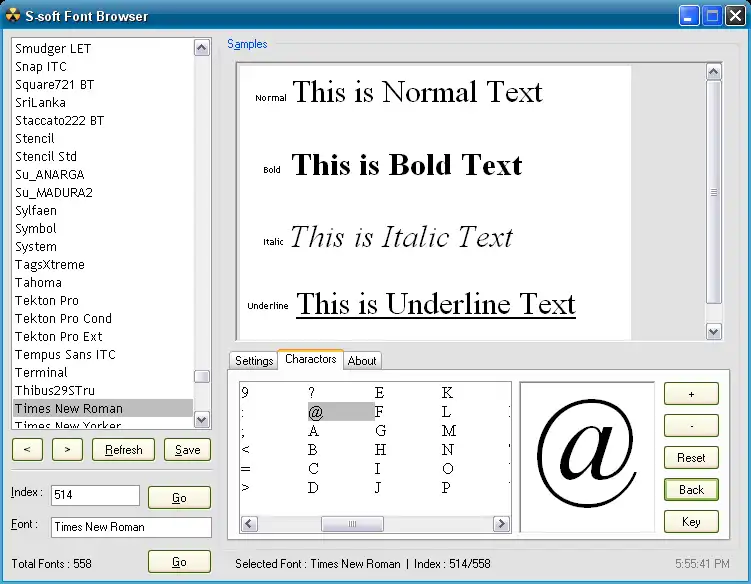The width and height of the screenshot is (751, 584).
Task: Select Staccato222 BT in the font list
Action: point(103,120)
